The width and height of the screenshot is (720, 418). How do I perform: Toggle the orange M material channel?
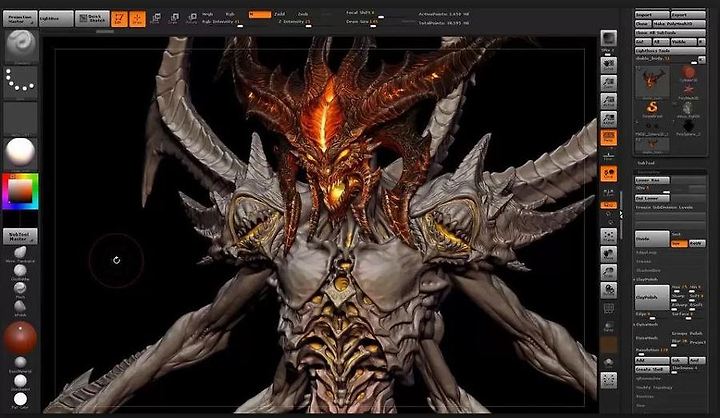260,15
